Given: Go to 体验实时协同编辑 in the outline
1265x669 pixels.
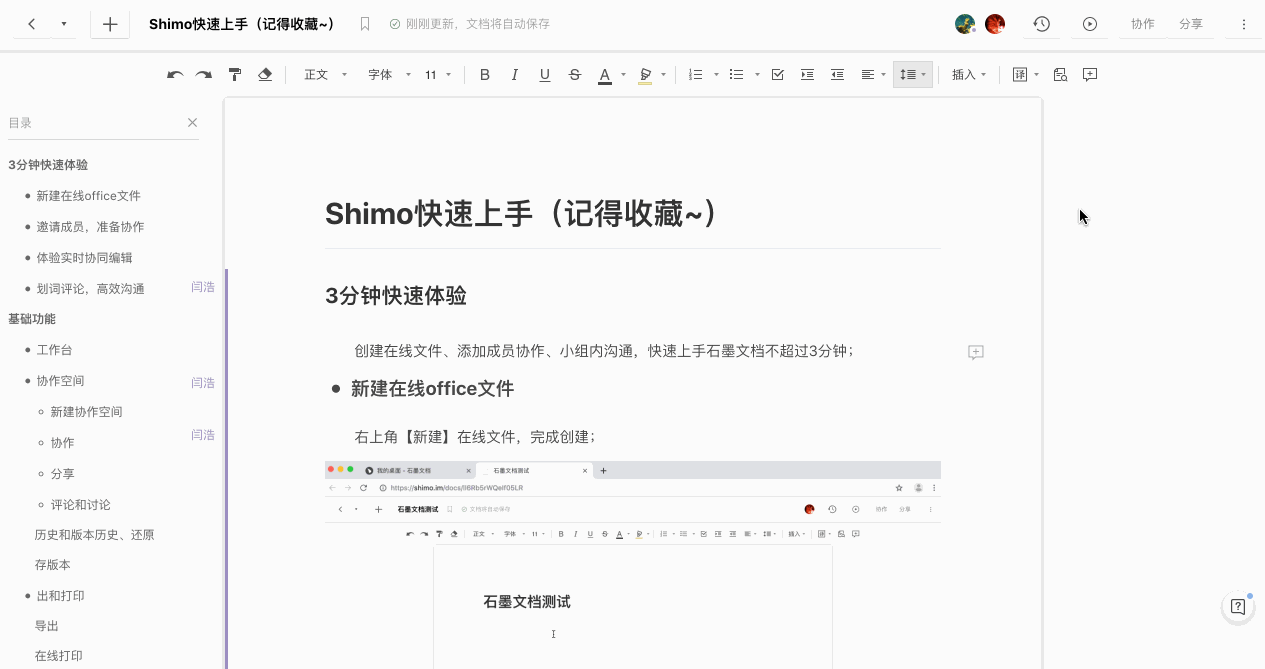Looking at the screenshot, I should [x=84, y=258].
